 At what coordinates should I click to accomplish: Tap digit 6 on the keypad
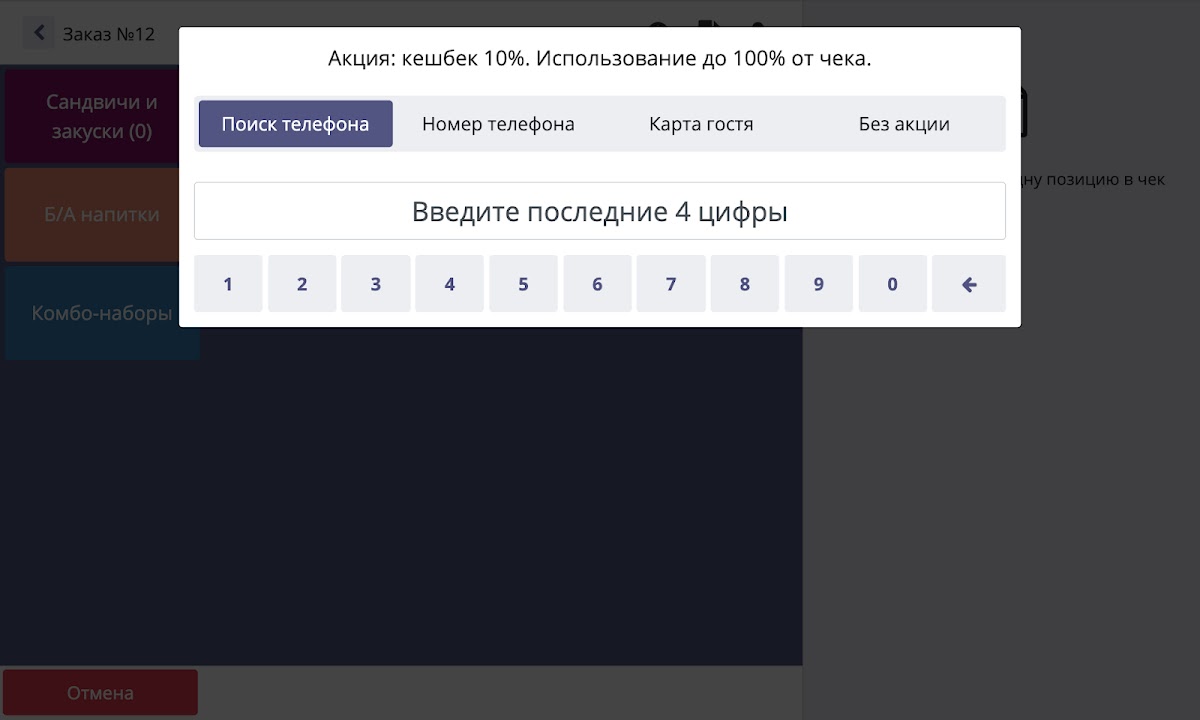coord(597,284)
